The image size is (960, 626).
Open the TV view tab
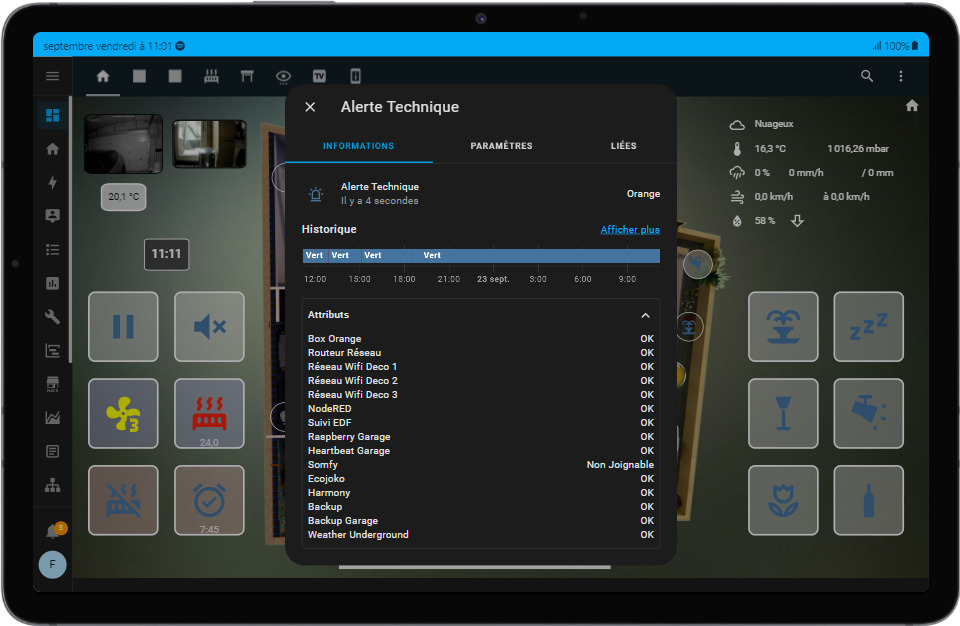click(x=319, y=76)
